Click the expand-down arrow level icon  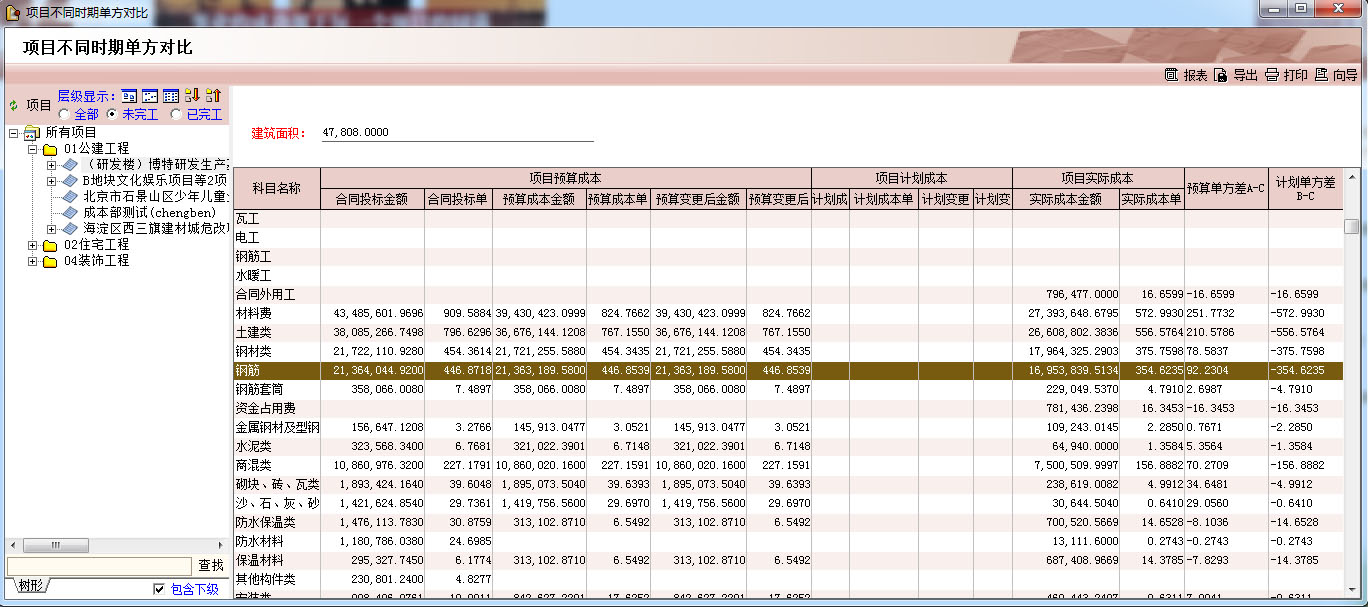192,96
